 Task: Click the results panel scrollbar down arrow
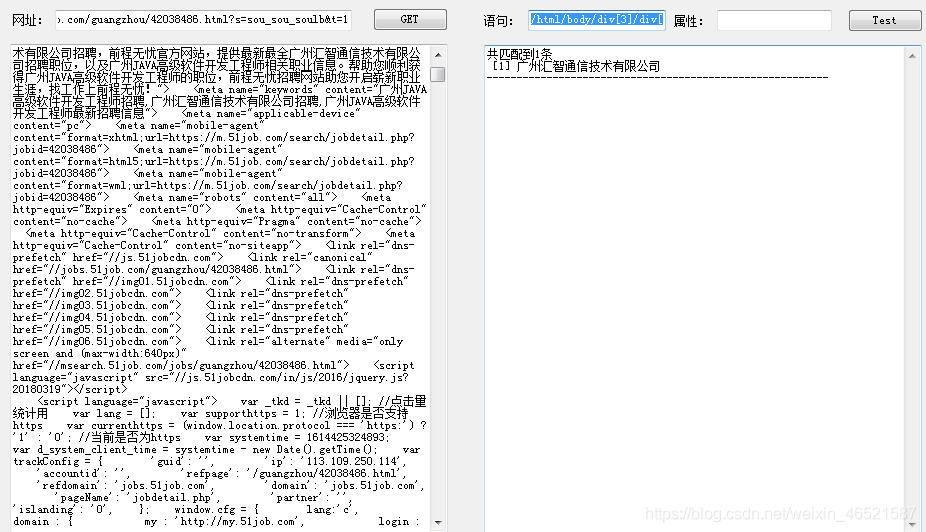pos(912,524)
